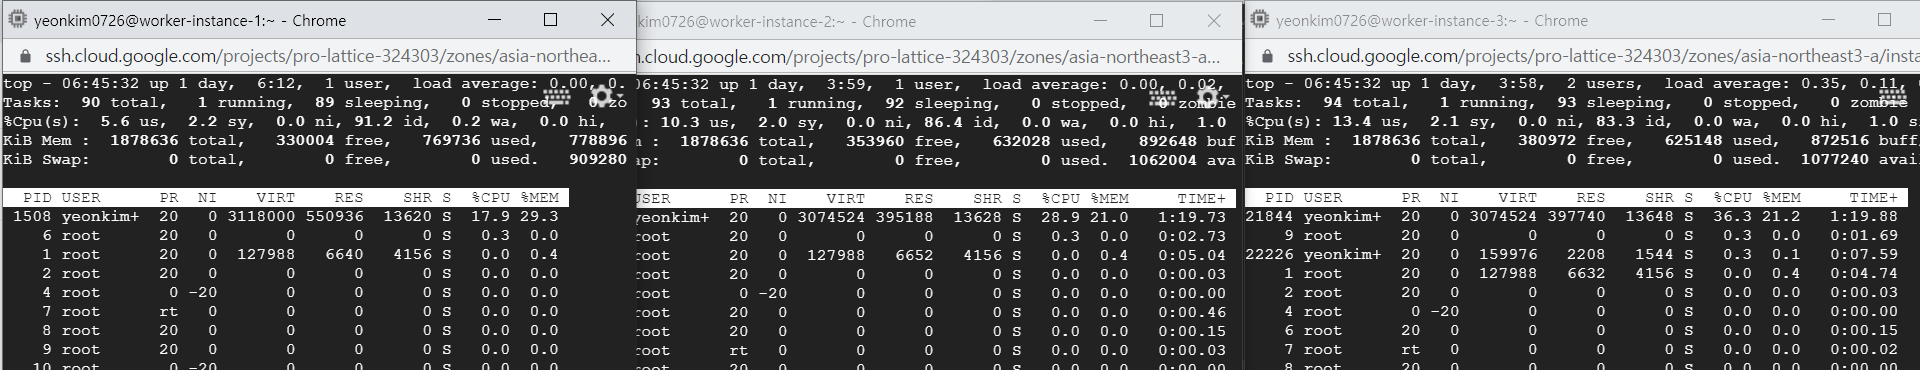Click %CPU value 28.9 in worker-instance-2

[1061, 217]
